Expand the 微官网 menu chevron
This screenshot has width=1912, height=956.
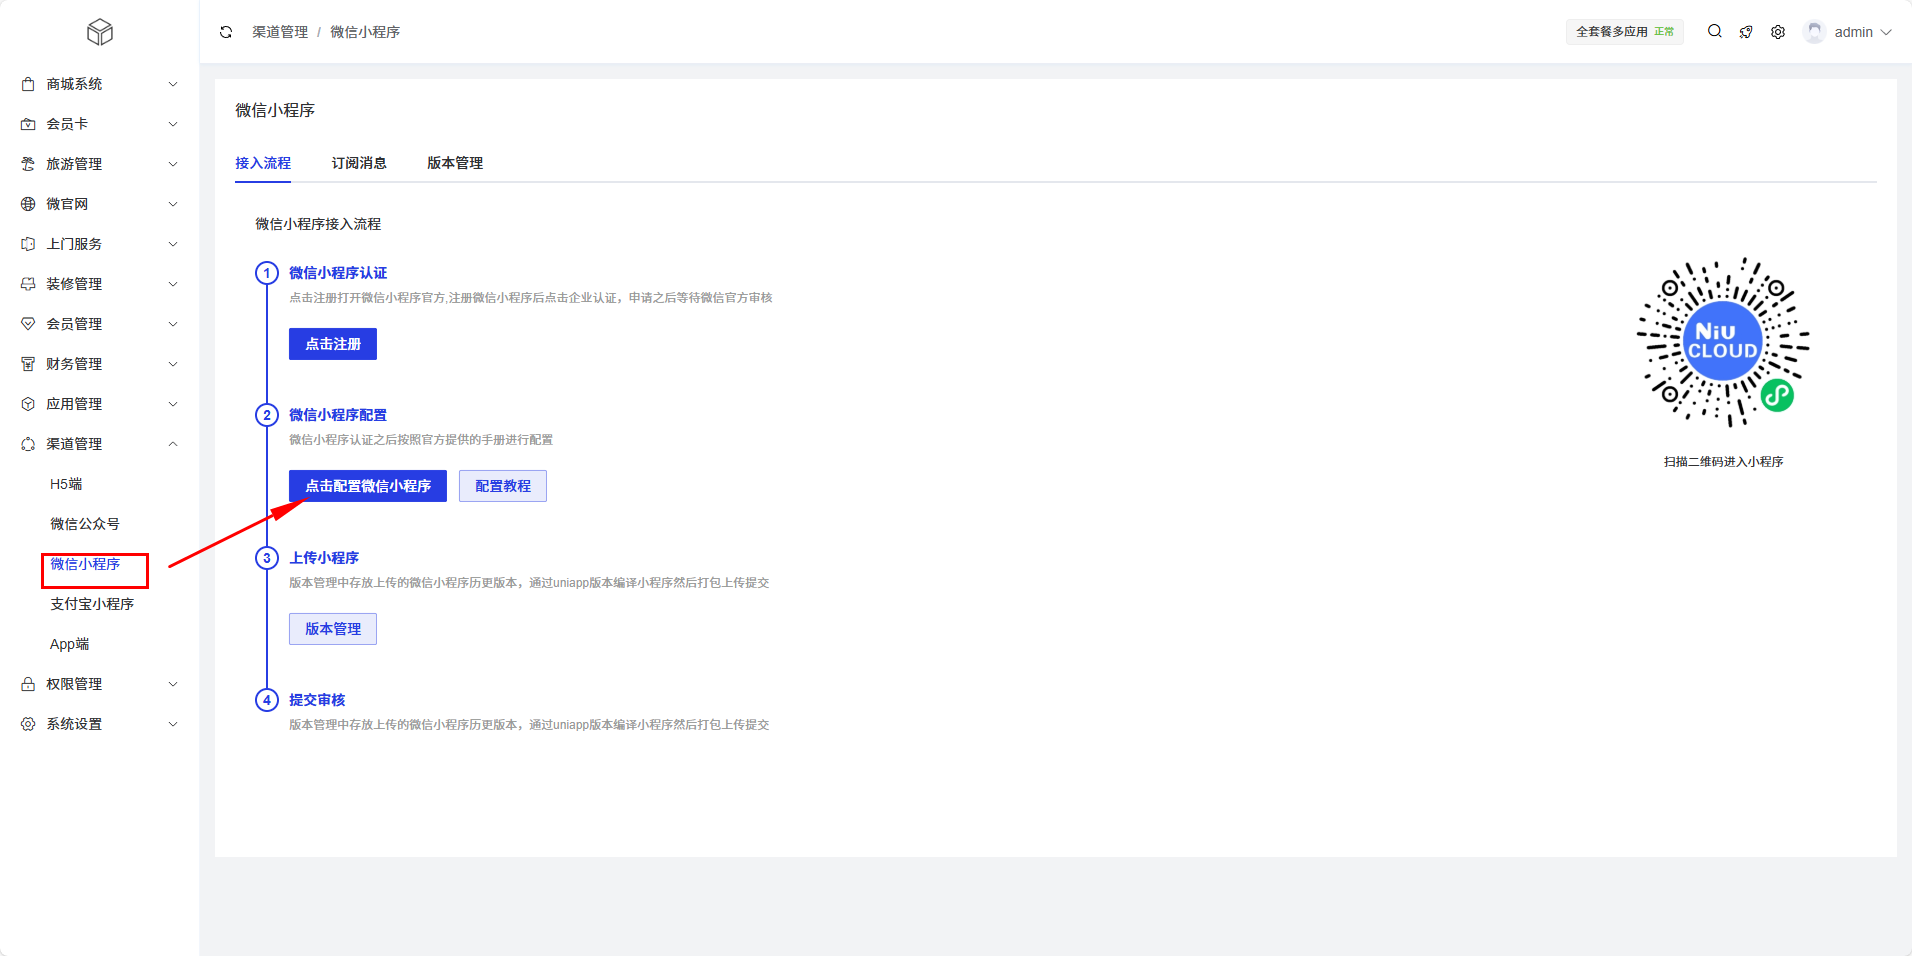(173, 204)
